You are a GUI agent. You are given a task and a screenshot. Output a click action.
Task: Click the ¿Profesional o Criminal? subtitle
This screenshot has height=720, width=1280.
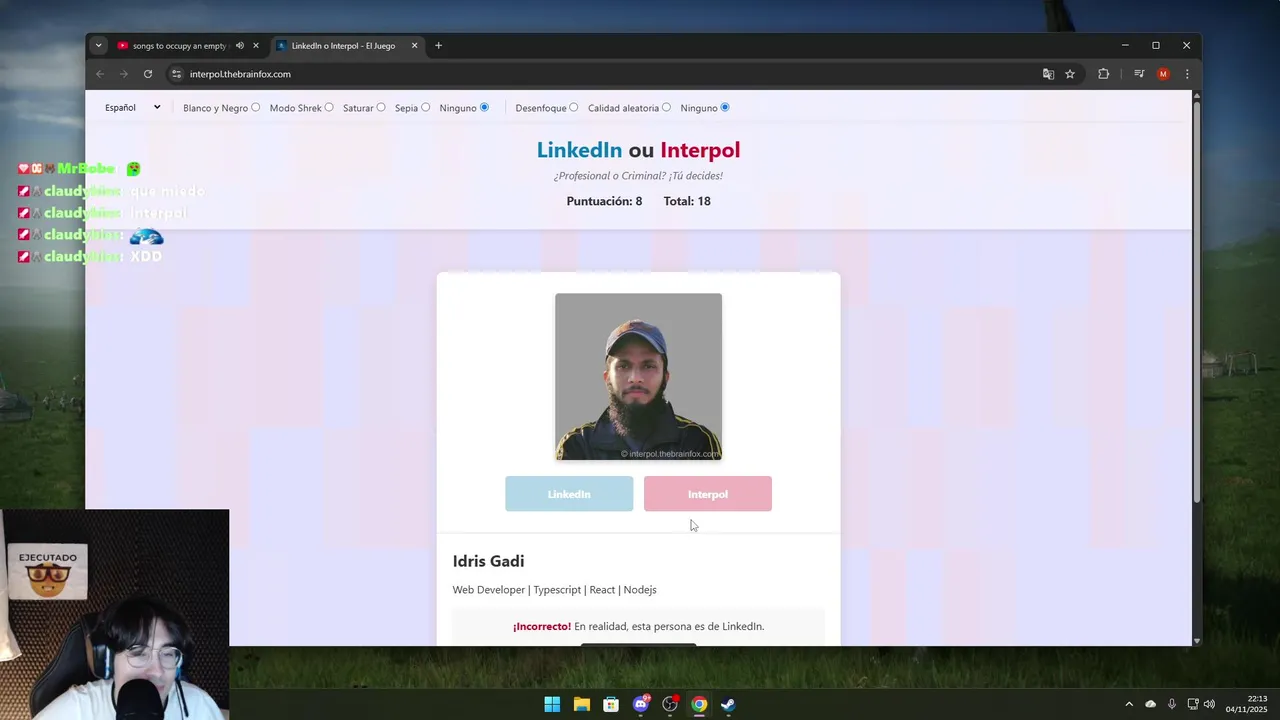pos(638,176)
